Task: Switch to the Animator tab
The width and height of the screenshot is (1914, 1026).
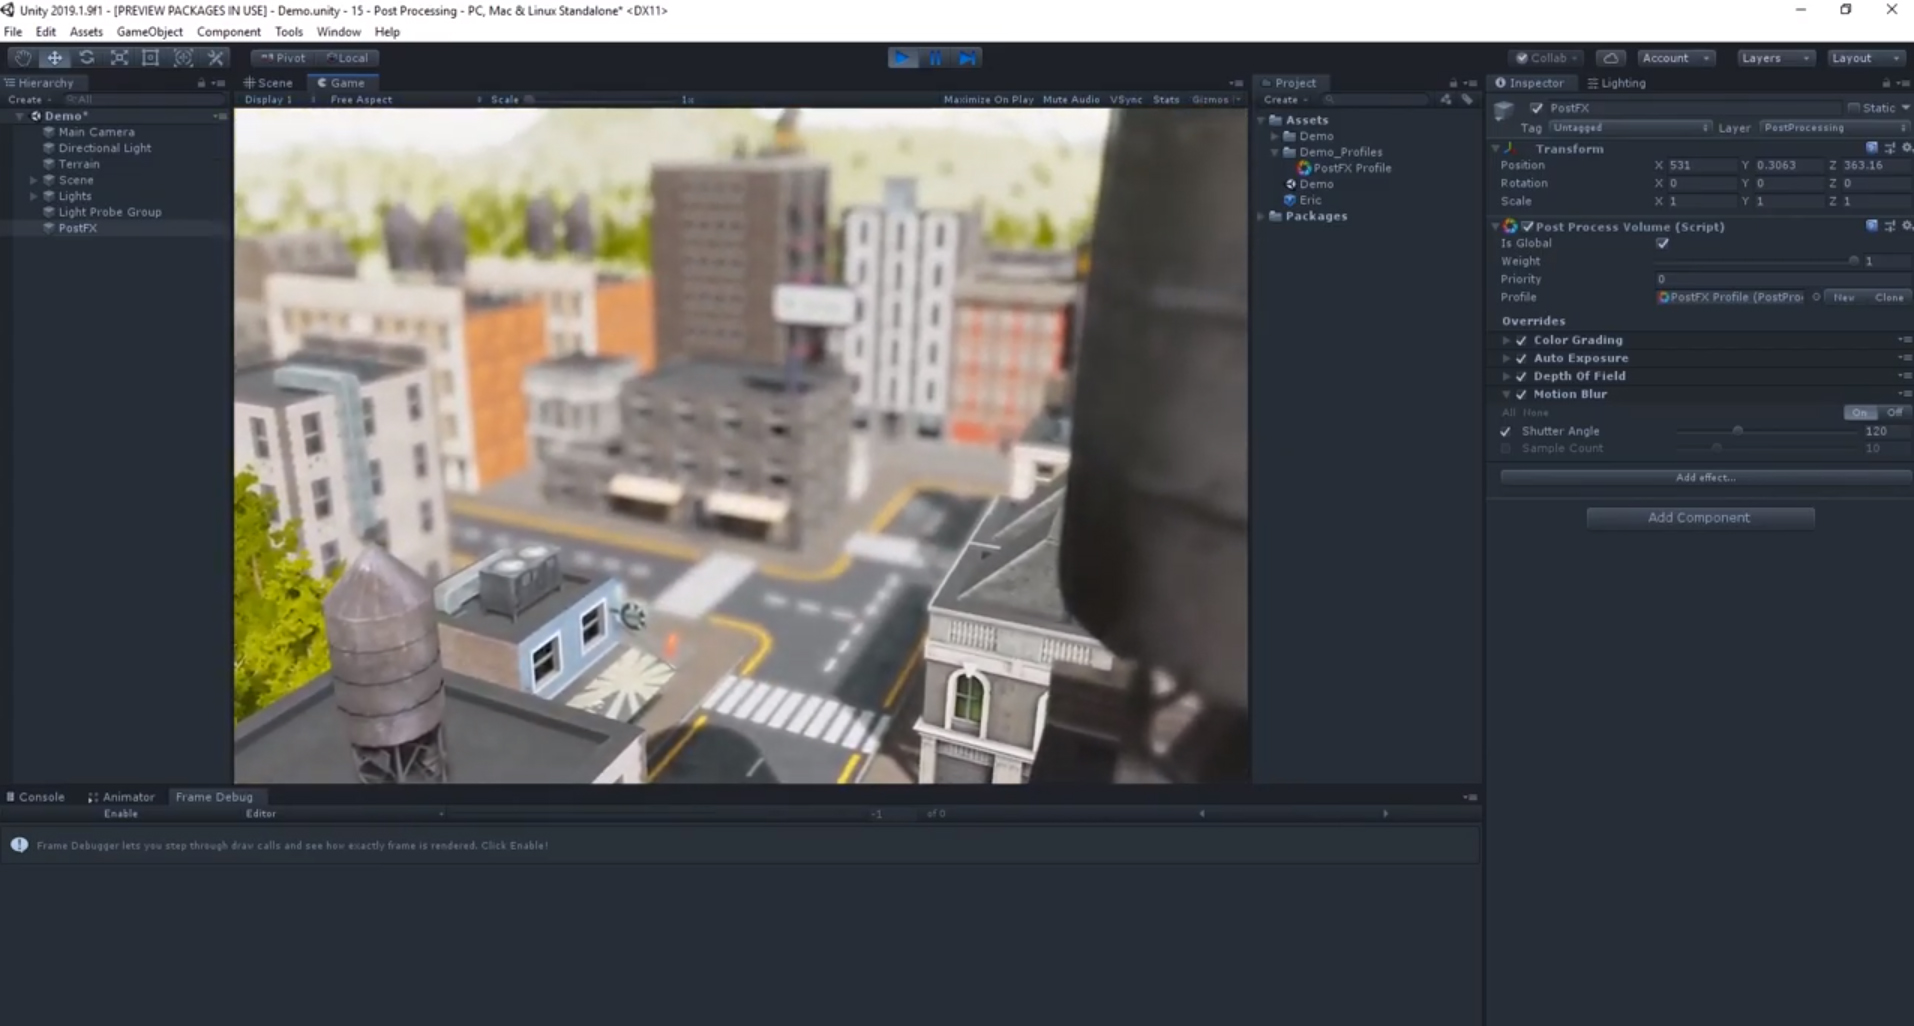Action: point(121,797)
